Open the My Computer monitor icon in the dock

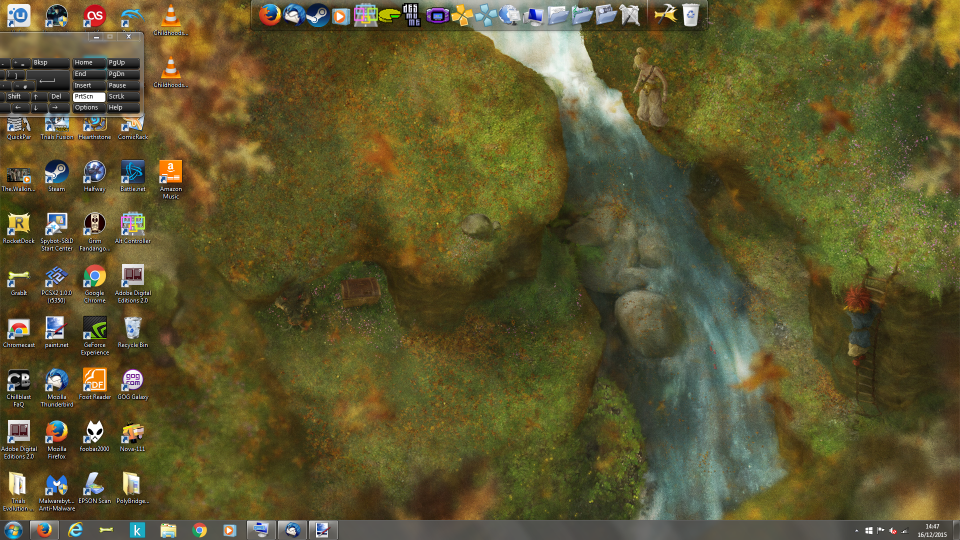pos(534,15)
